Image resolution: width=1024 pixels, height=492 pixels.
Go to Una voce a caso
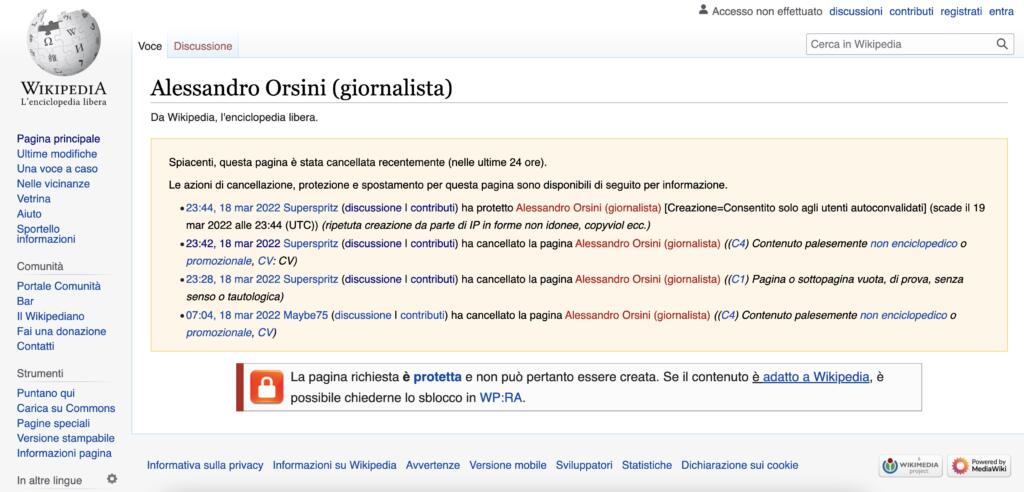coord(57,169)
